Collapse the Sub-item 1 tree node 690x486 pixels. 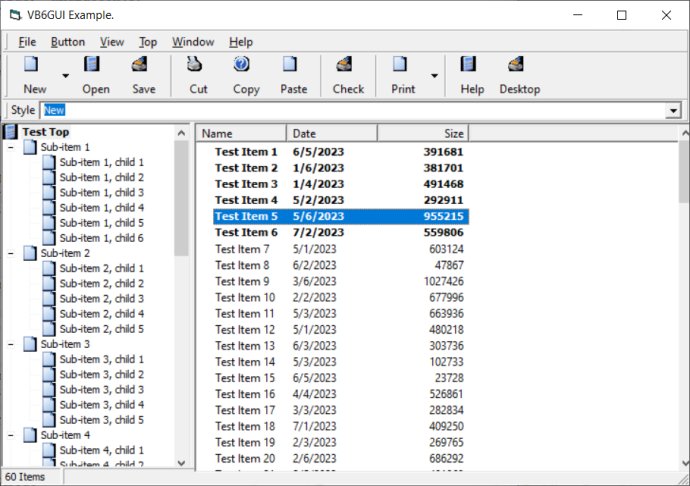[x=11, y=147]
